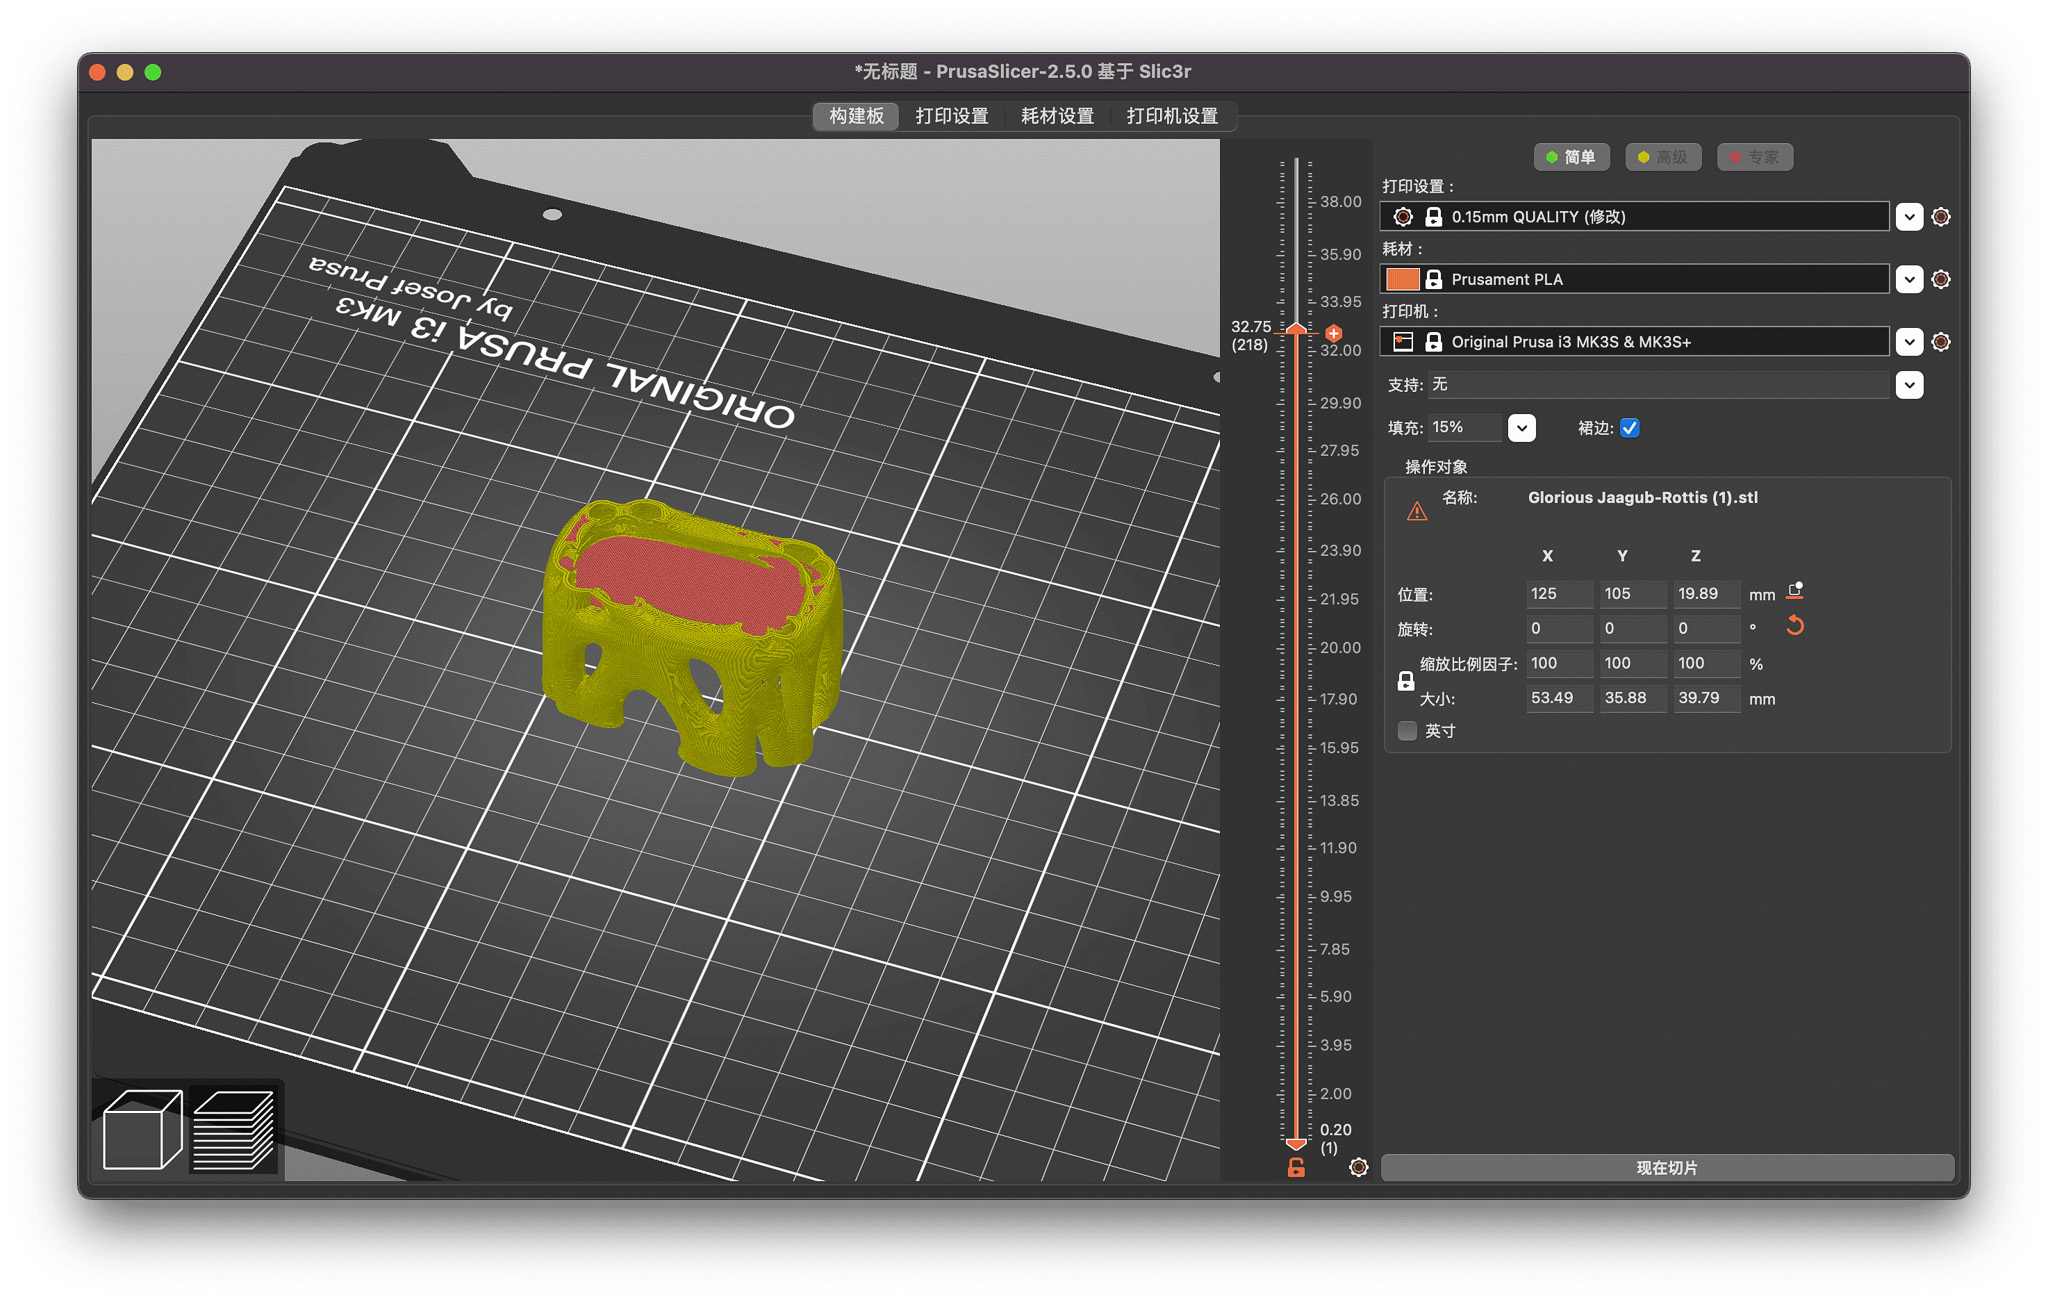Screen dimensions: 2048x1302
Task: Open the 打印设置 print settings tab
Action: click(x=952, y=116)
